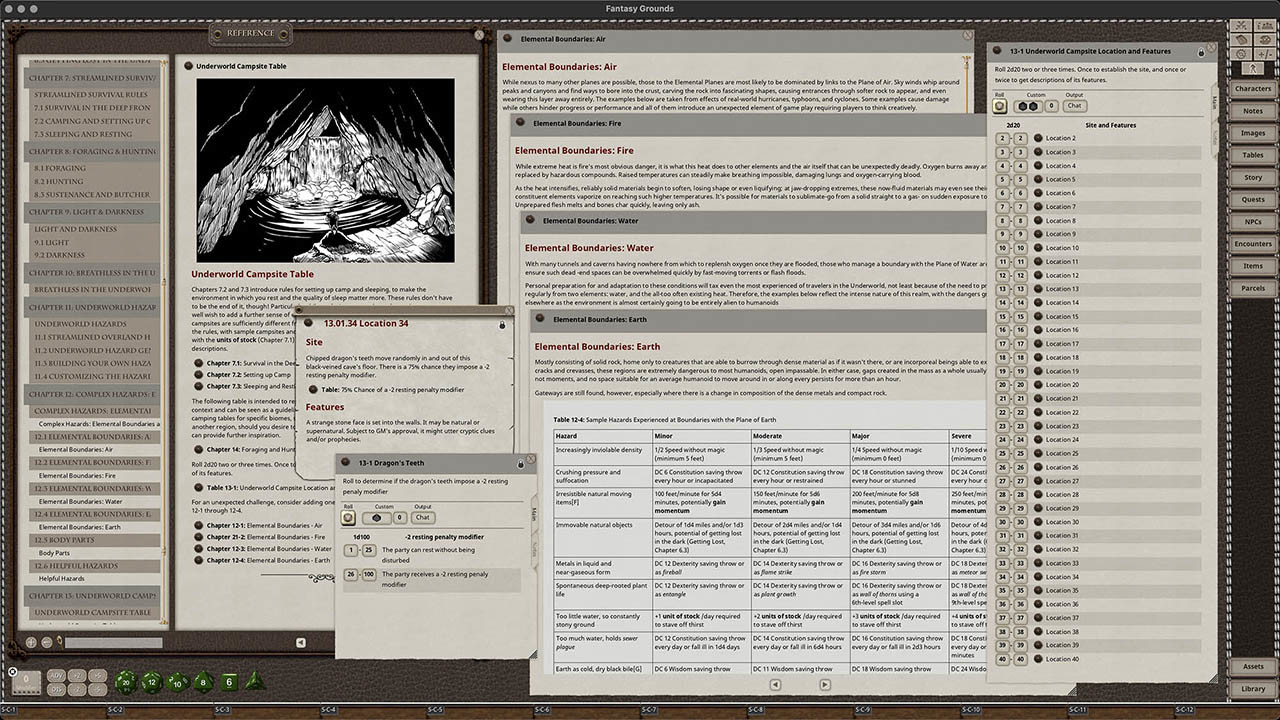Enable the ADV advantage dice modifier
The width and height of the screenshot is (1280, 720).
(56, 676)
